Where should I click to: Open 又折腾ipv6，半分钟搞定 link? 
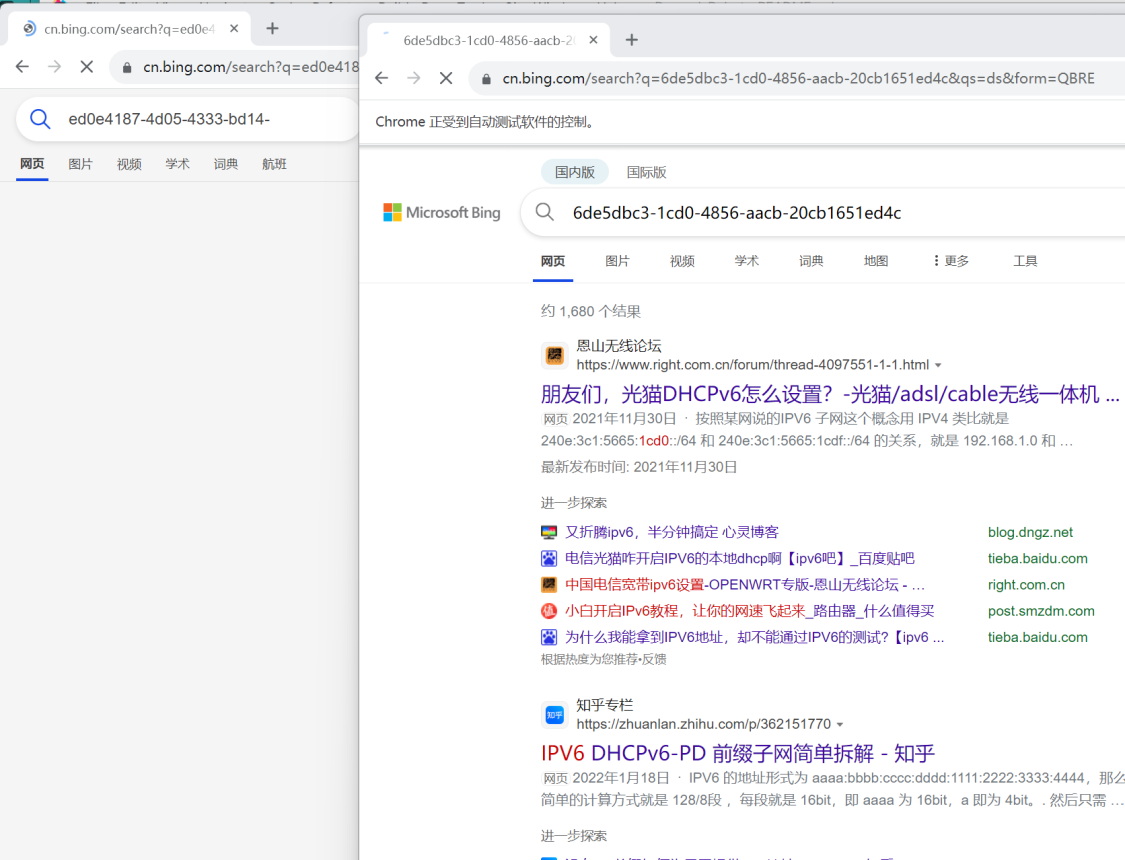click(x=672, y=532)
